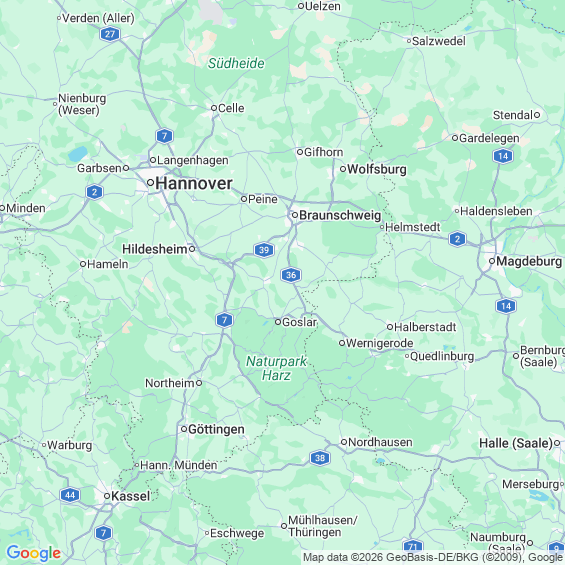The width and height of the screenshot is (565, 565).
Task: Select the Braunschweig city marker
Action: pos(295,215)
